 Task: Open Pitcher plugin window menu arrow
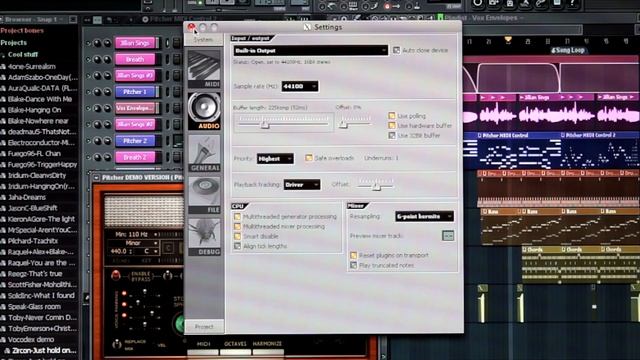[96, 178]
